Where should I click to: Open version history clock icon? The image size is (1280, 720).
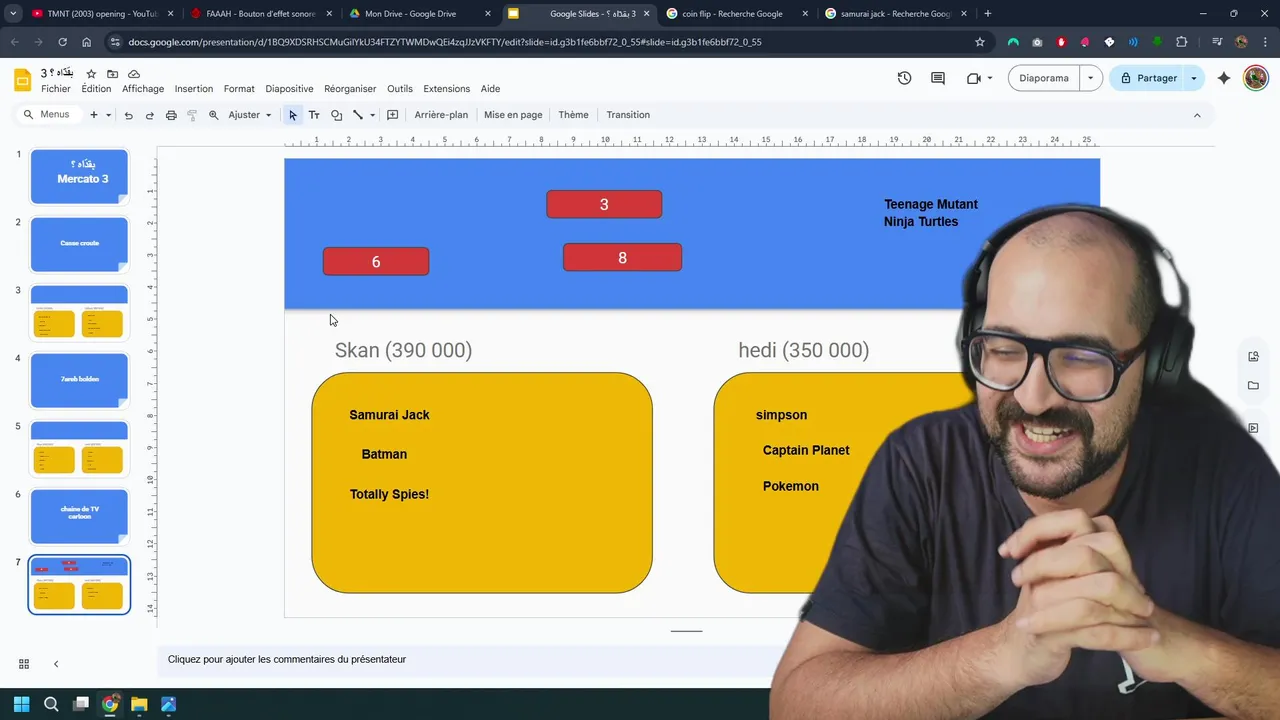click(904, 78)
